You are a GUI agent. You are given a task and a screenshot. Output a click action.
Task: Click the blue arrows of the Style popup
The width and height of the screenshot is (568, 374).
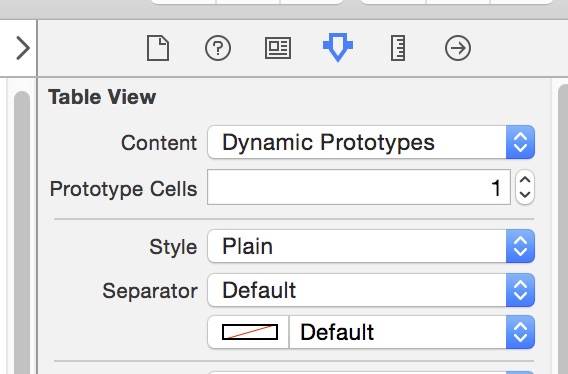(520, 246)
